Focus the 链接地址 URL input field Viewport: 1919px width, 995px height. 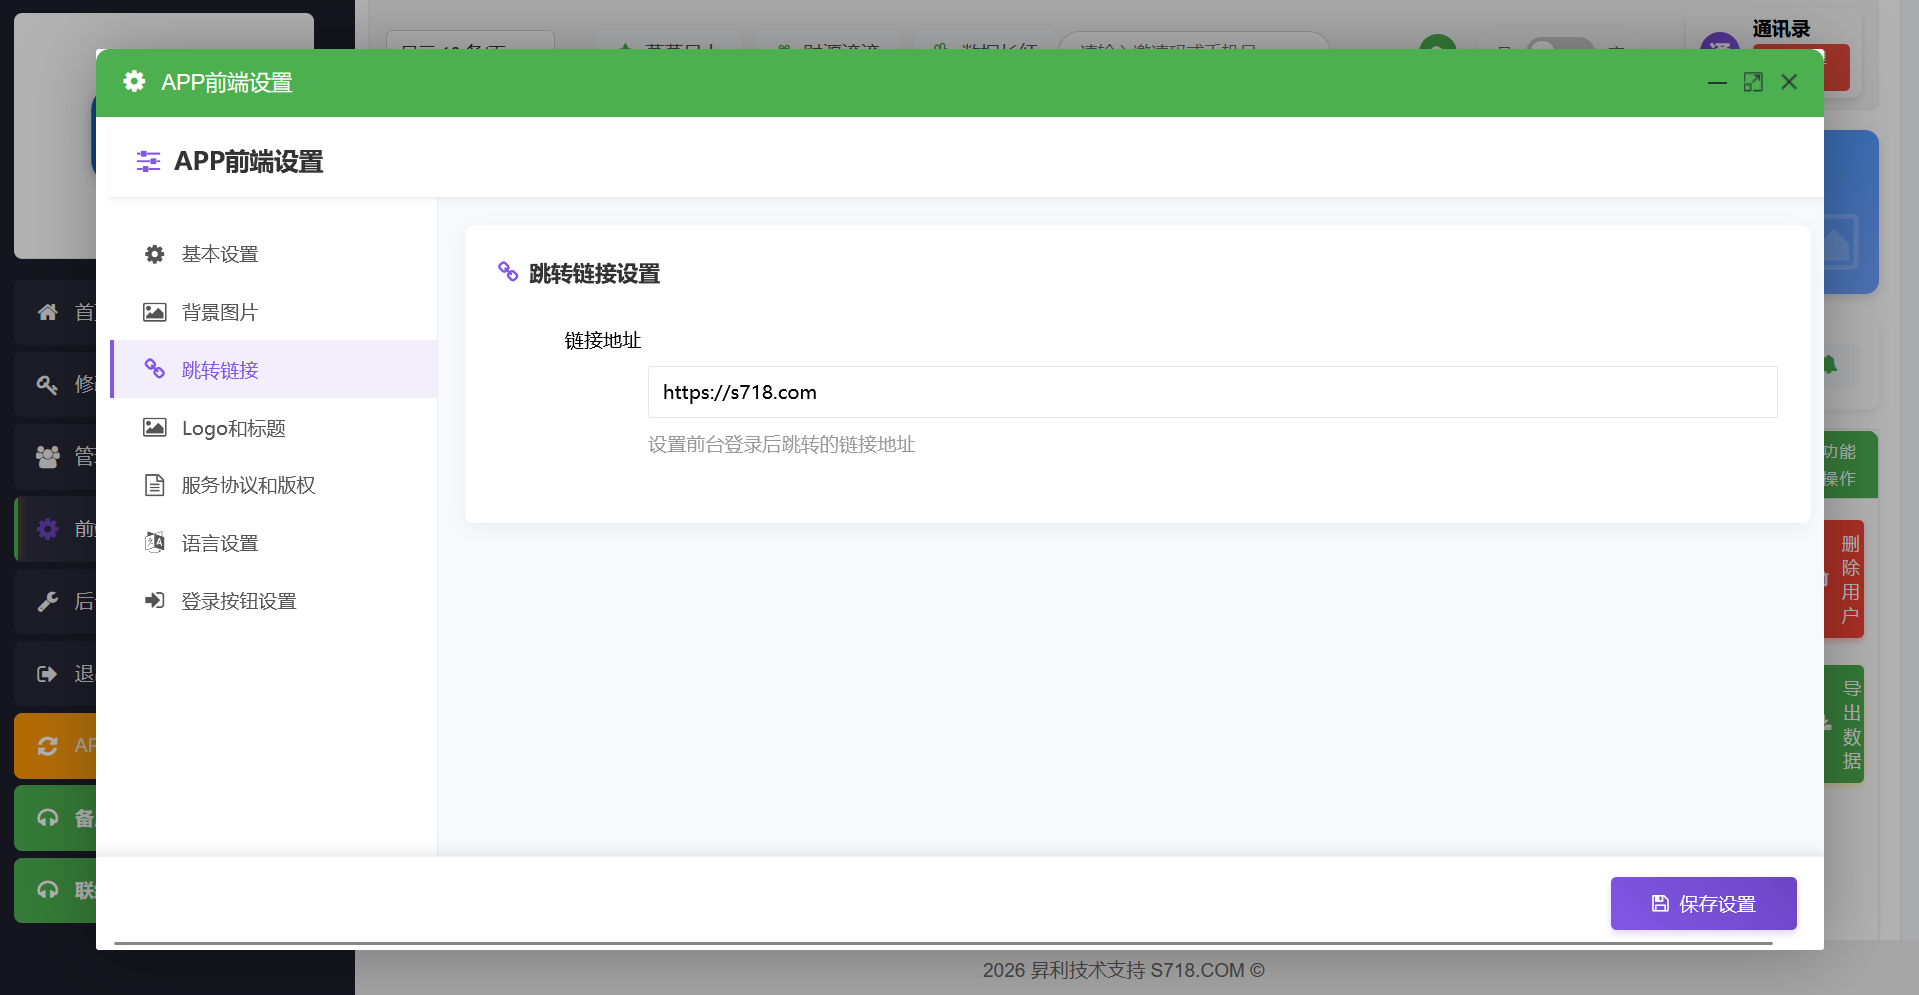pyautogui.click(x=1212, y=392)
